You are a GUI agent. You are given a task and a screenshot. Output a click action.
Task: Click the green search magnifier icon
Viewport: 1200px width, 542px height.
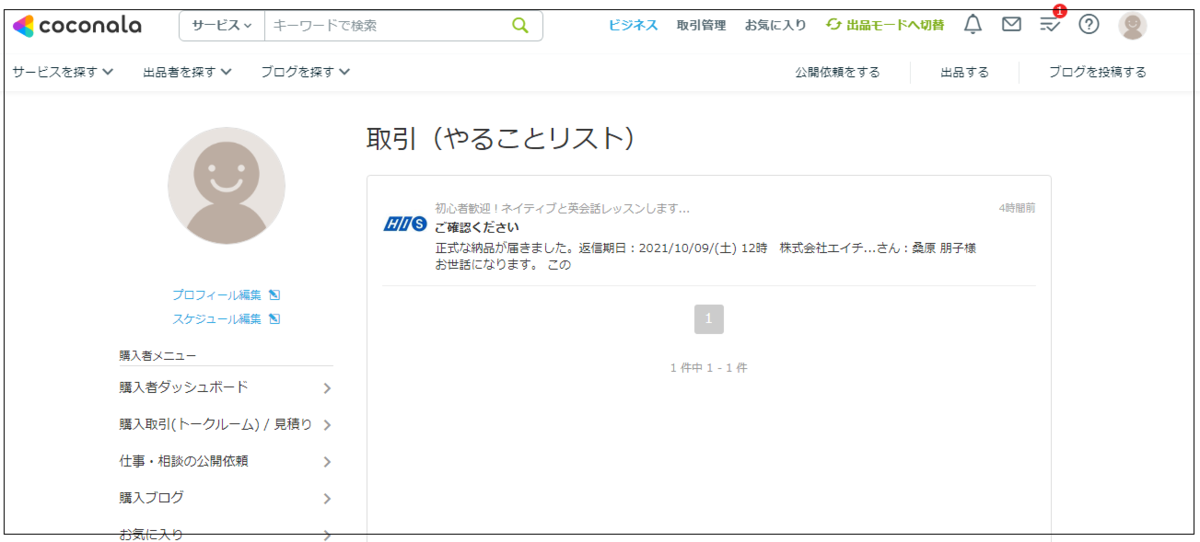pyautogui.click(x=520, y=25)
